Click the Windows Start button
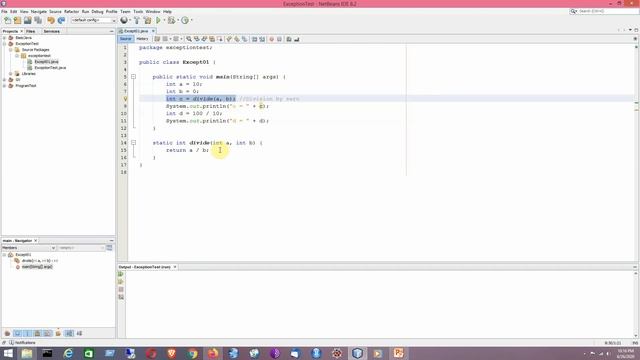The height and width of the screenshot is (360, 640). (x=8, y=353)
